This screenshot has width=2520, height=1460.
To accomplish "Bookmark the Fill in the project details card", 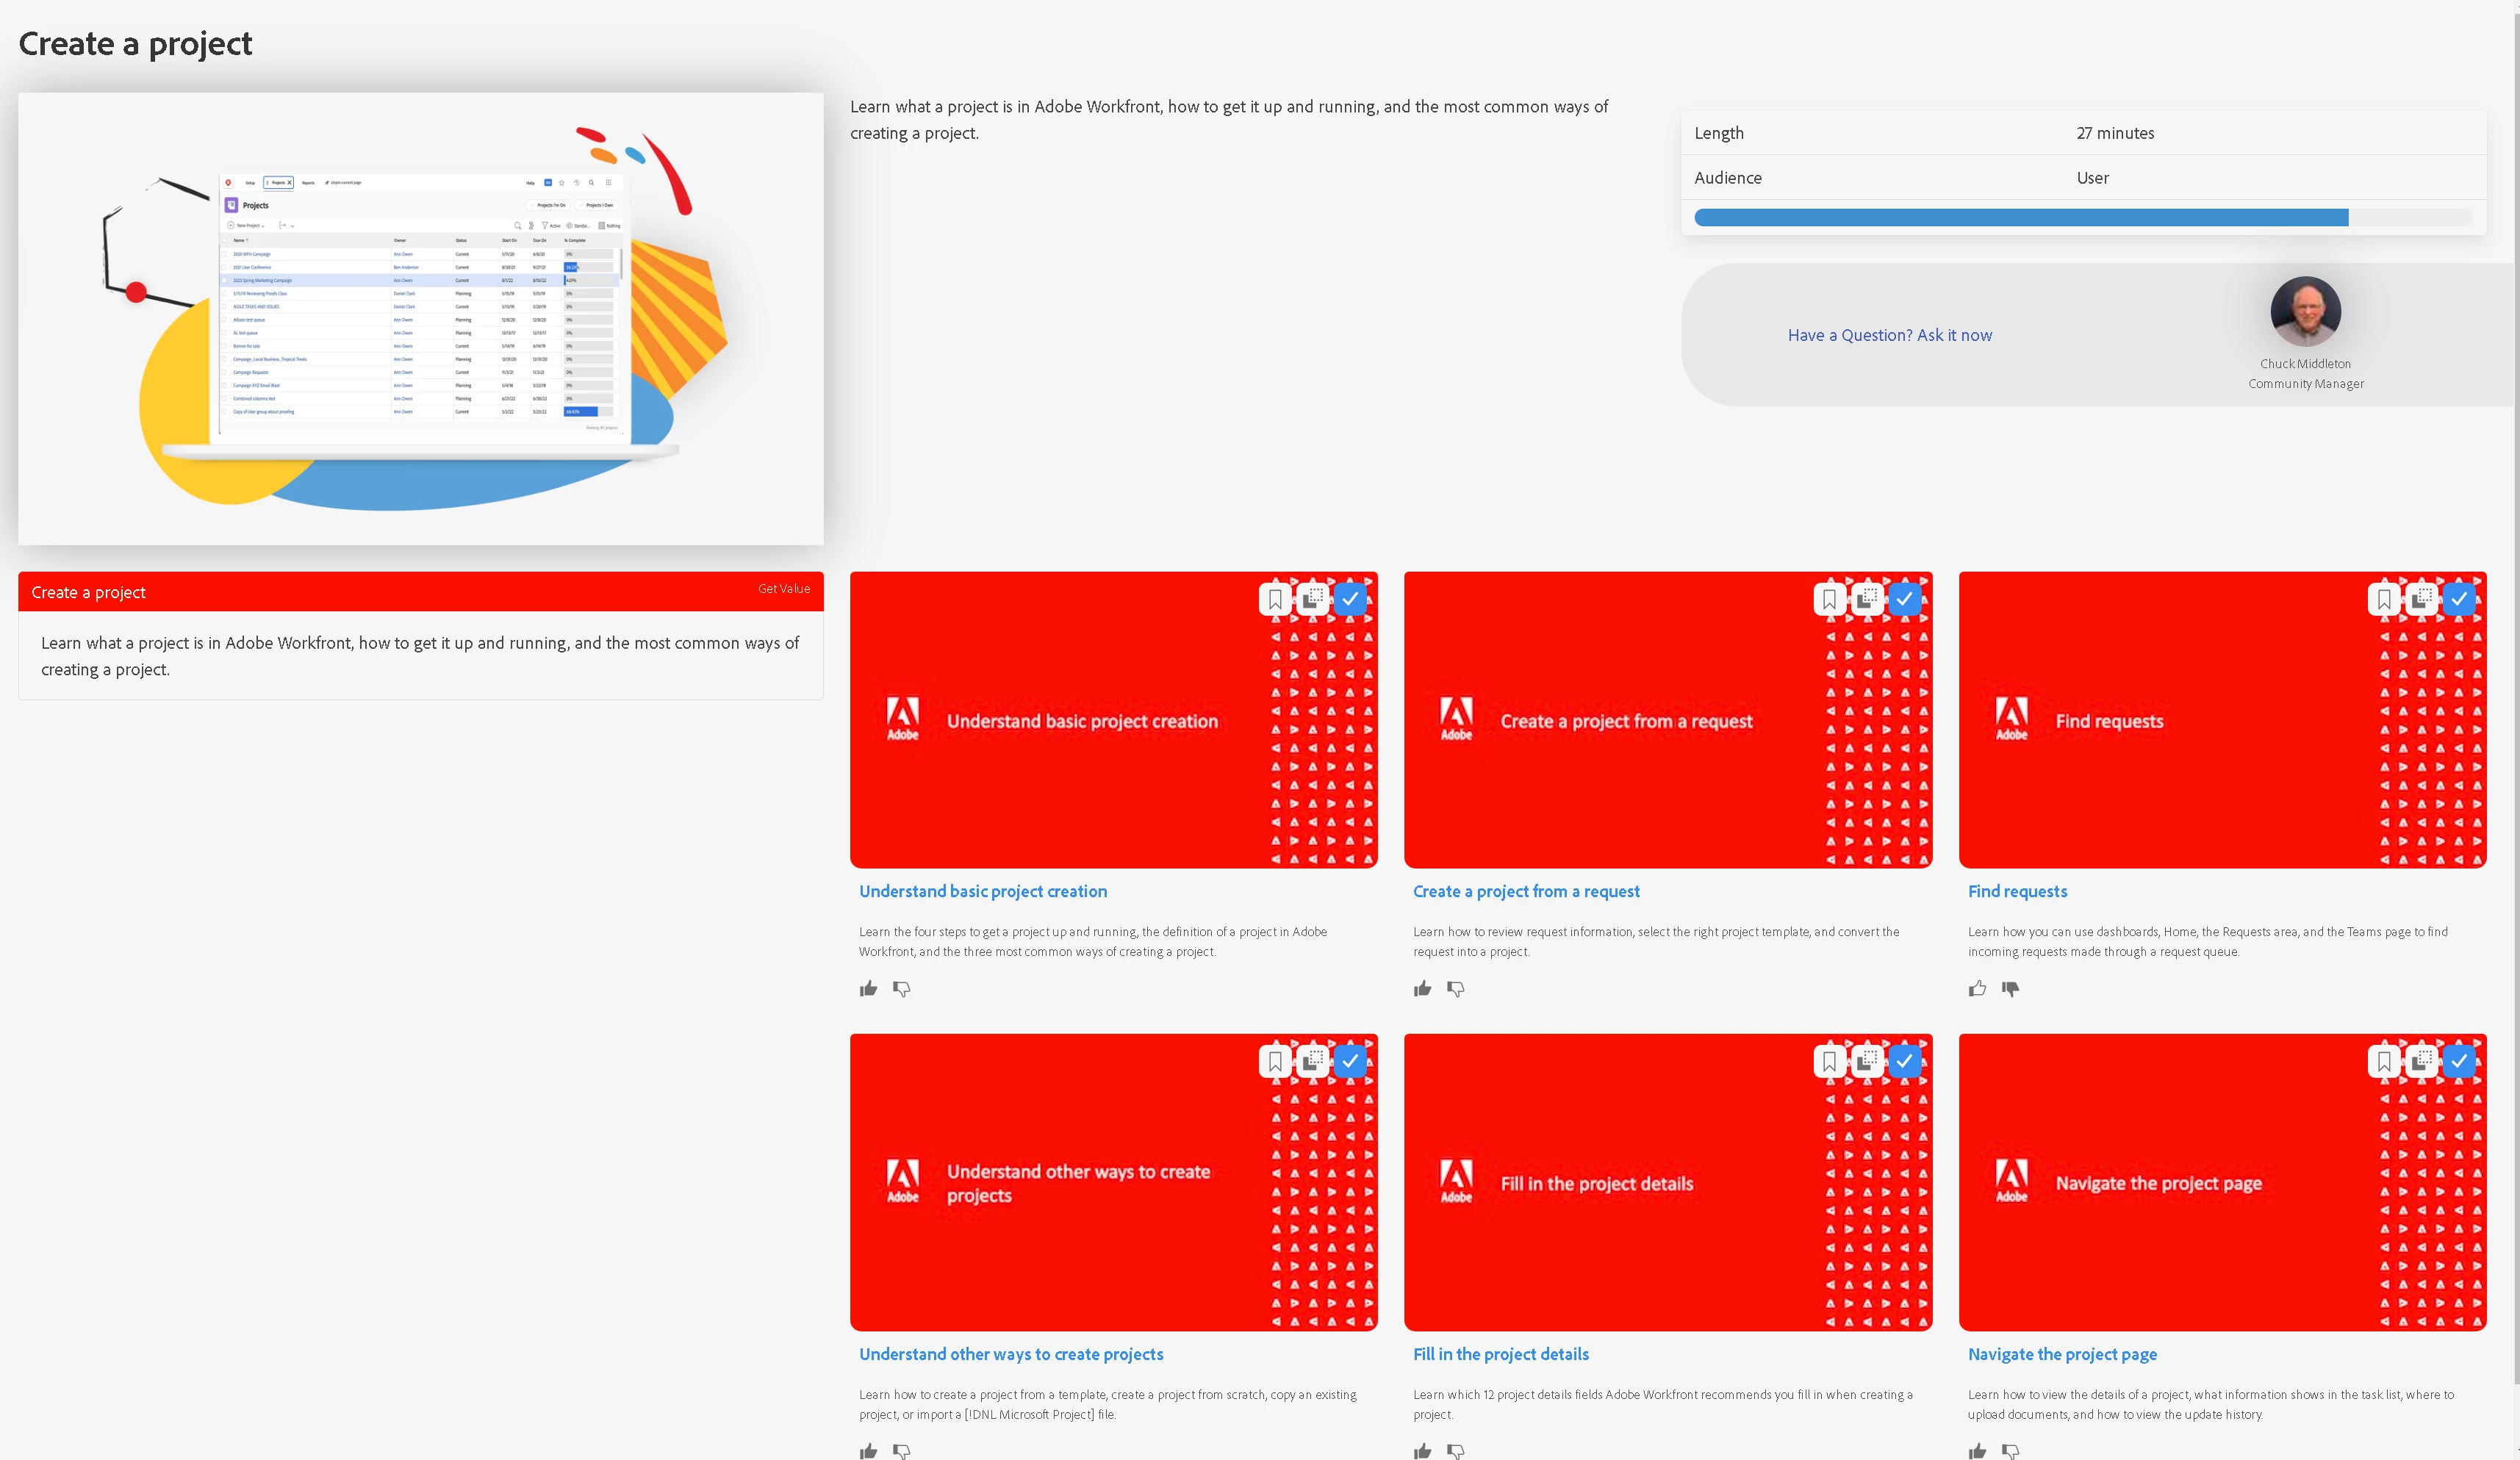I will 1829,1061.
